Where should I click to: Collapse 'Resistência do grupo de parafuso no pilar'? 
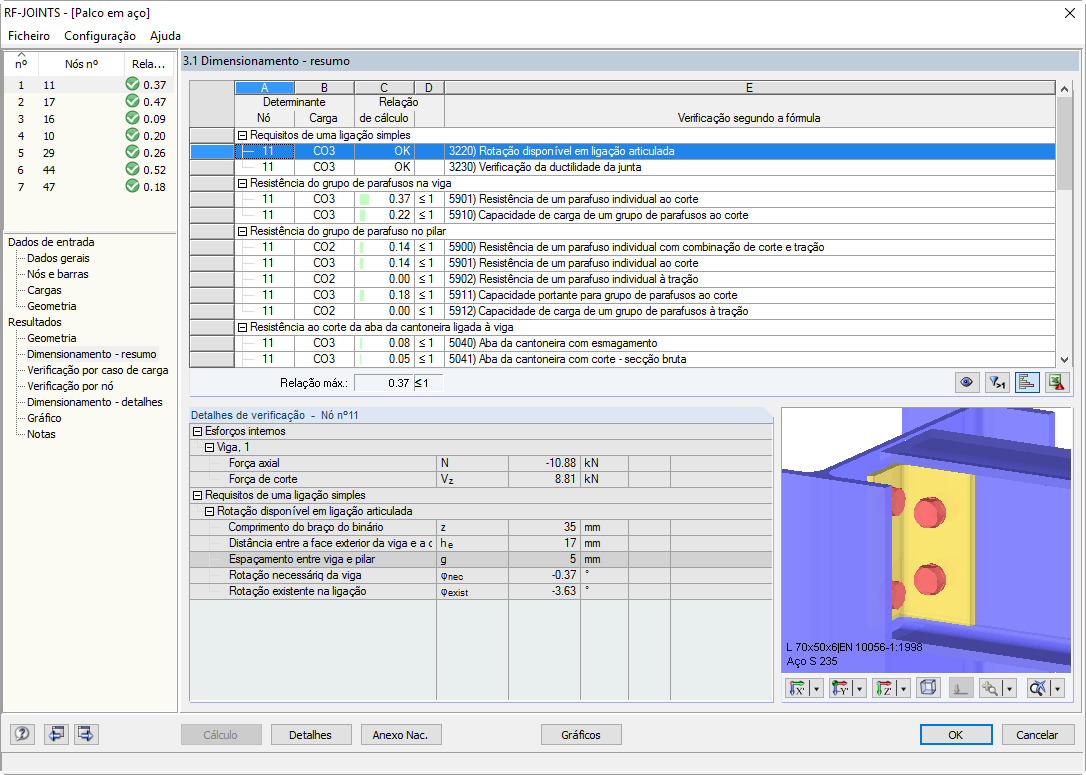coord(242,231)
